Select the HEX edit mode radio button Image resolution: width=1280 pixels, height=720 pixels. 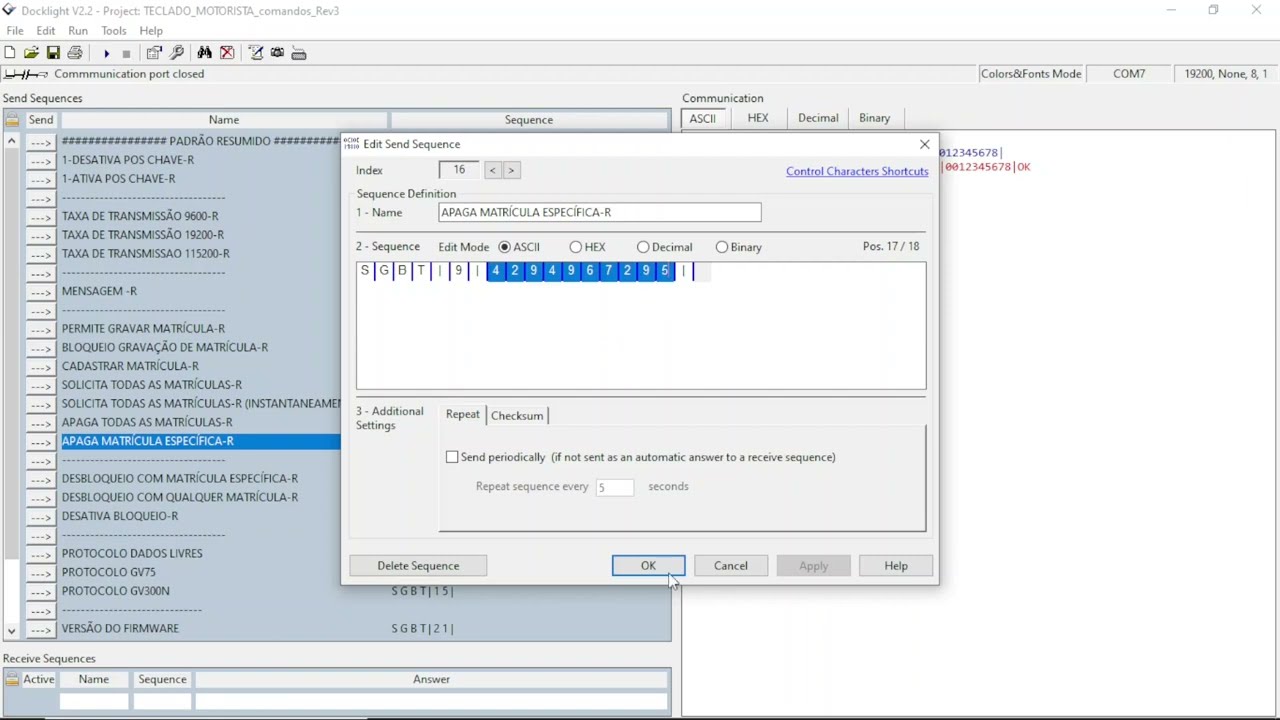(x=576, y=247)
